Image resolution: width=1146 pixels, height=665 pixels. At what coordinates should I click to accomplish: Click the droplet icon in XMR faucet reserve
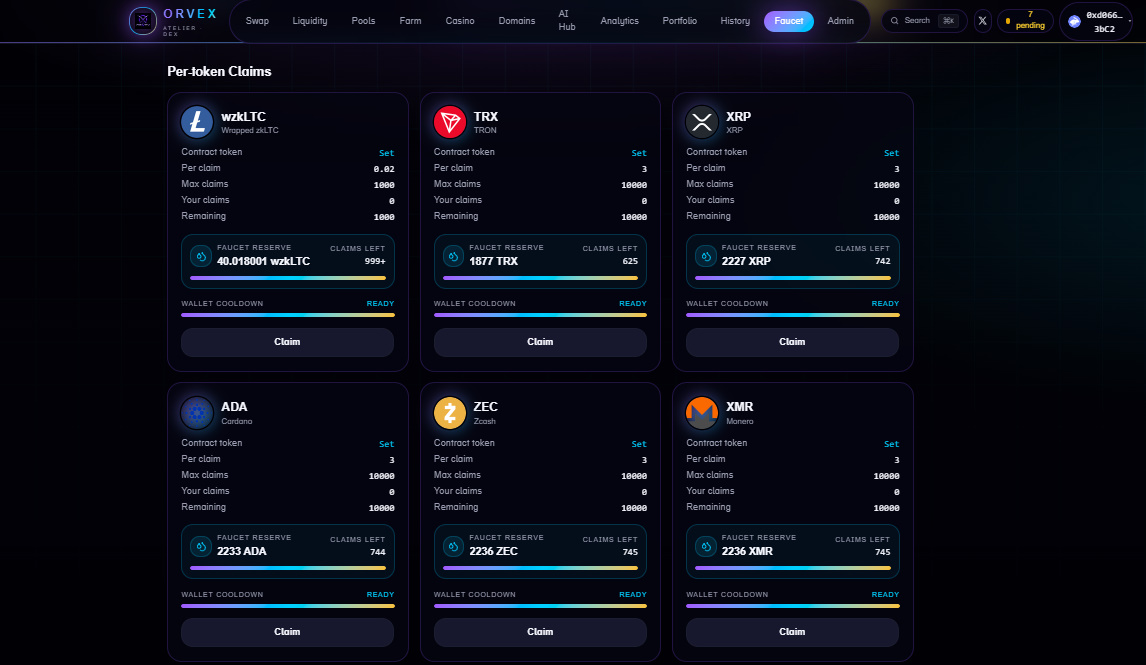tap(705, 547)
